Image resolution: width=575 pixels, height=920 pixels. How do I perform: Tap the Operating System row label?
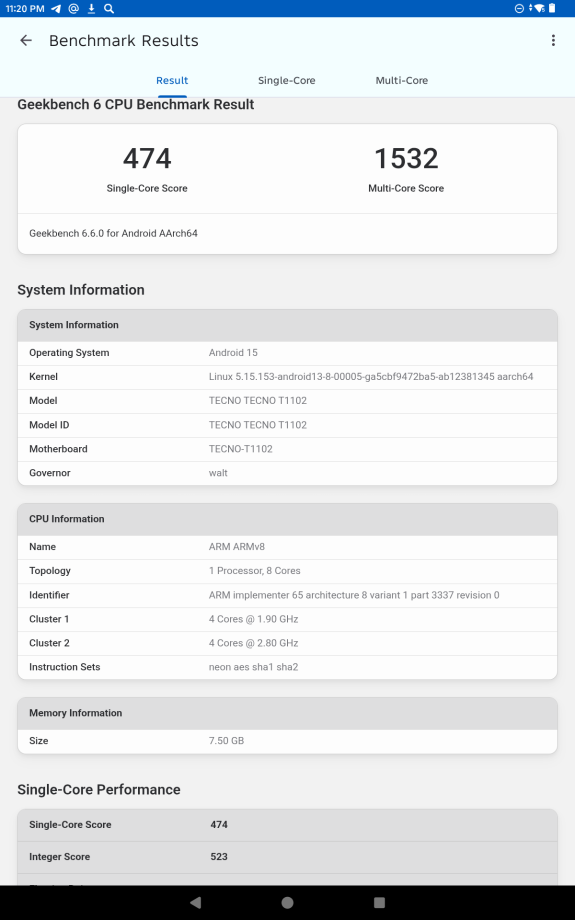click(69, 353)
